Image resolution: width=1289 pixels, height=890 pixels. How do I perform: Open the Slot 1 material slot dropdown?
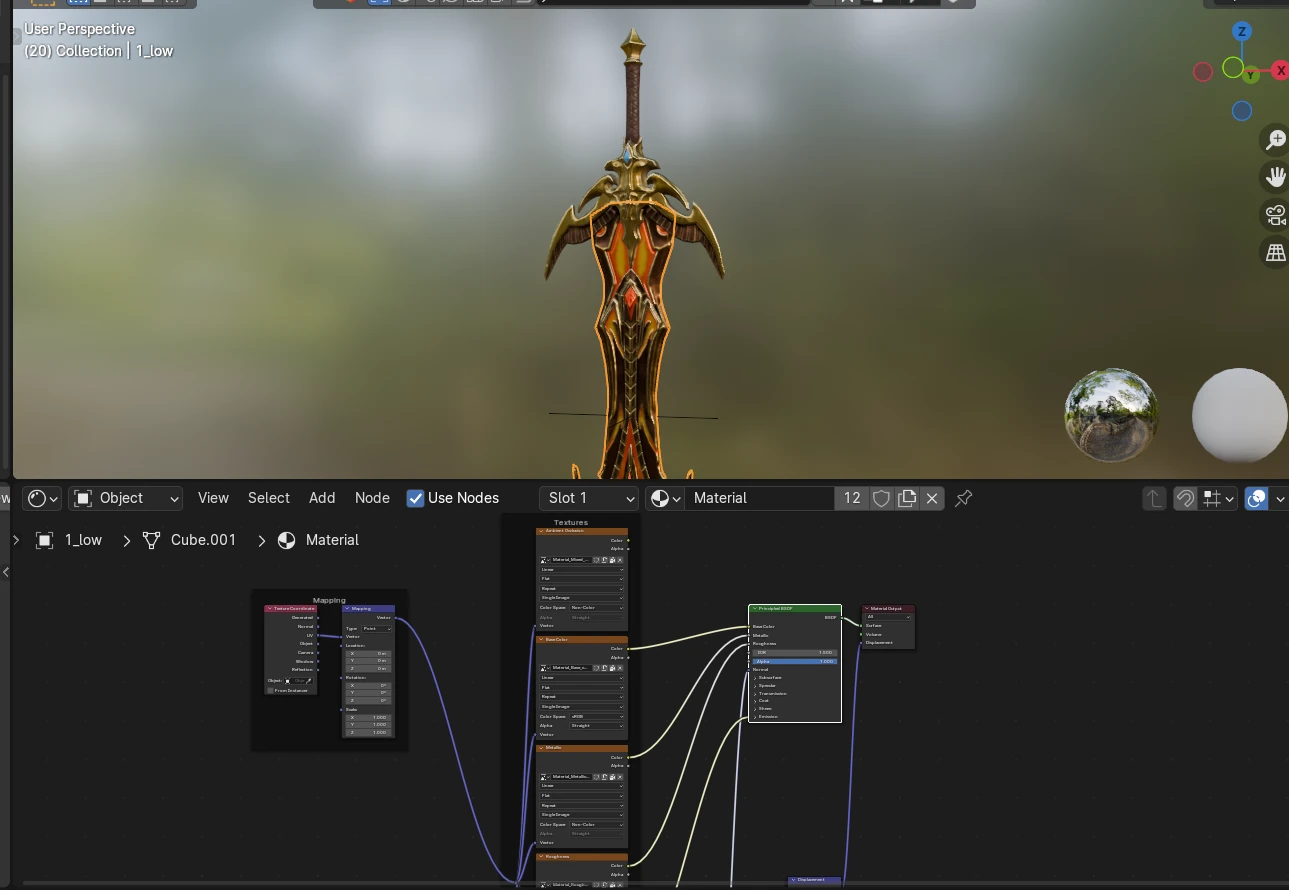pos(590,498)
